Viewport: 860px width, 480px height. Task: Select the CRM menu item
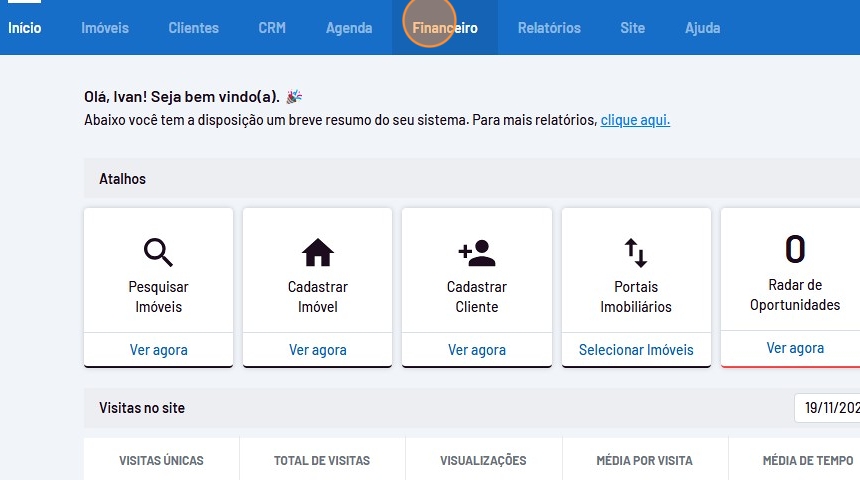[272, 28]
